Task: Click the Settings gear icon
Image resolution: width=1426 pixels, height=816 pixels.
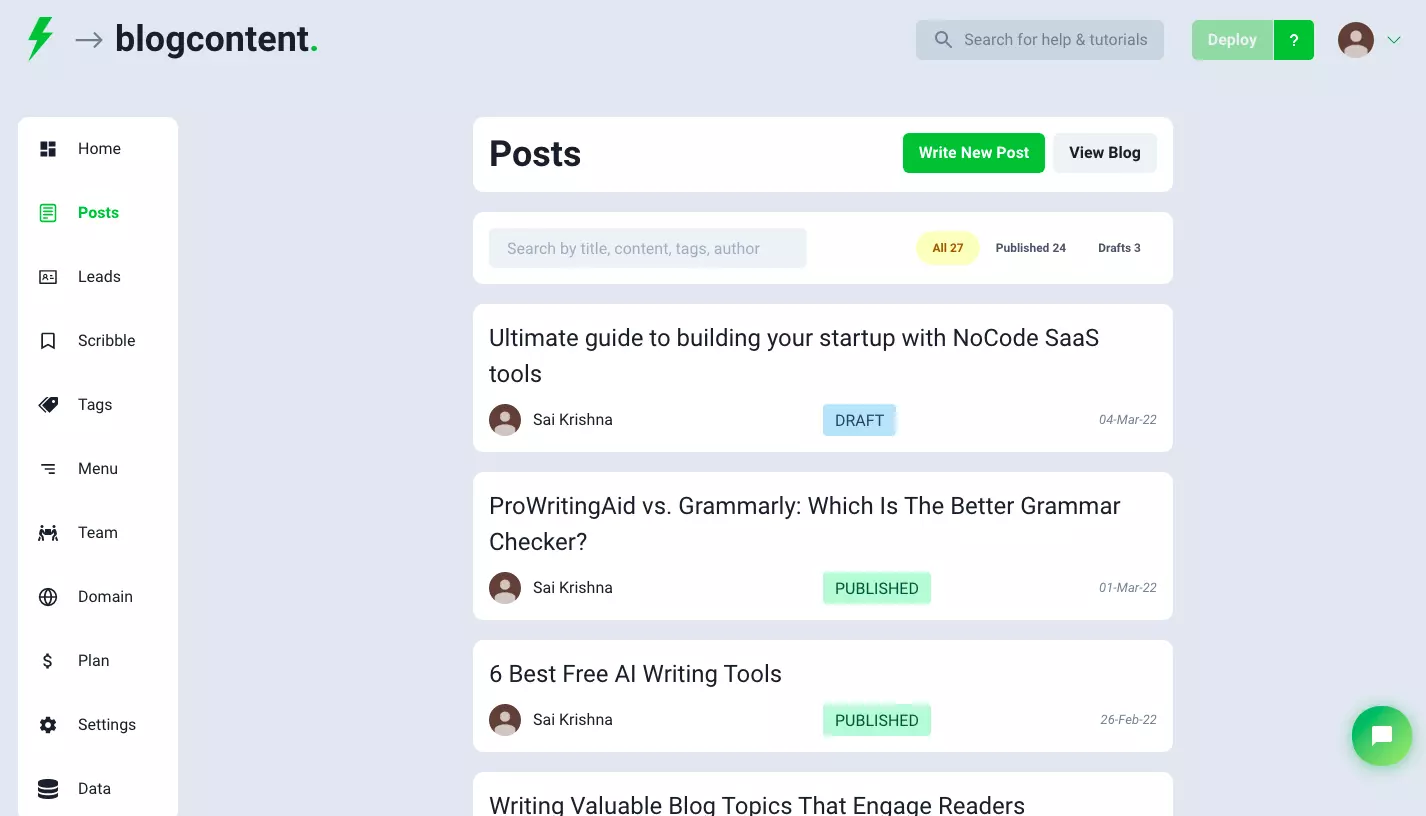Action: point(47,724)
